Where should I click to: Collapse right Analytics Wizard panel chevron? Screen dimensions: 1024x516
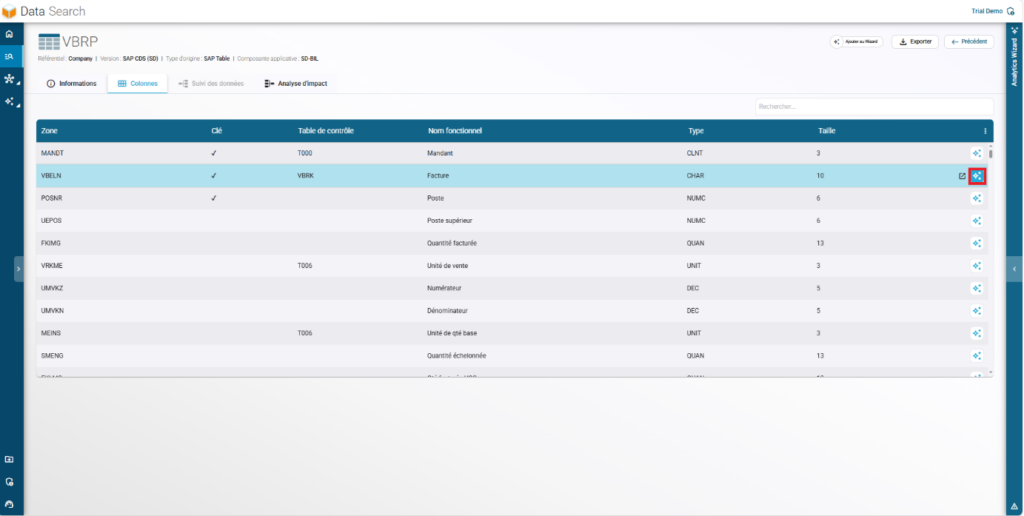[1015, 268]
